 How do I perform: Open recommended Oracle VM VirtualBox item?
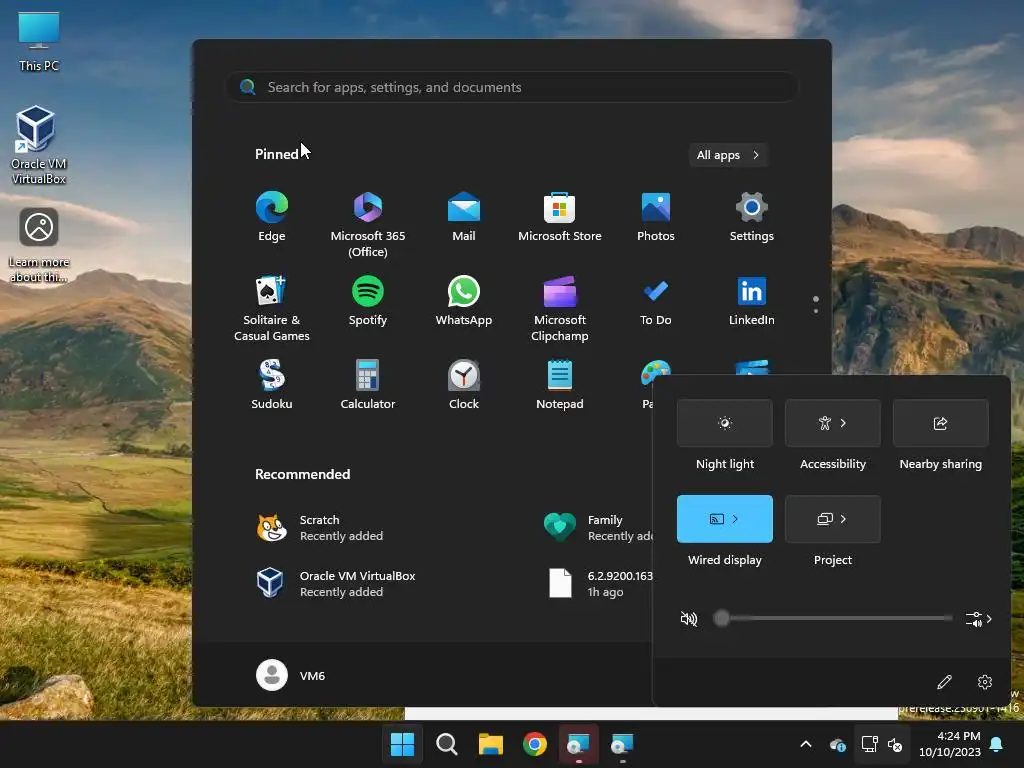336,583
